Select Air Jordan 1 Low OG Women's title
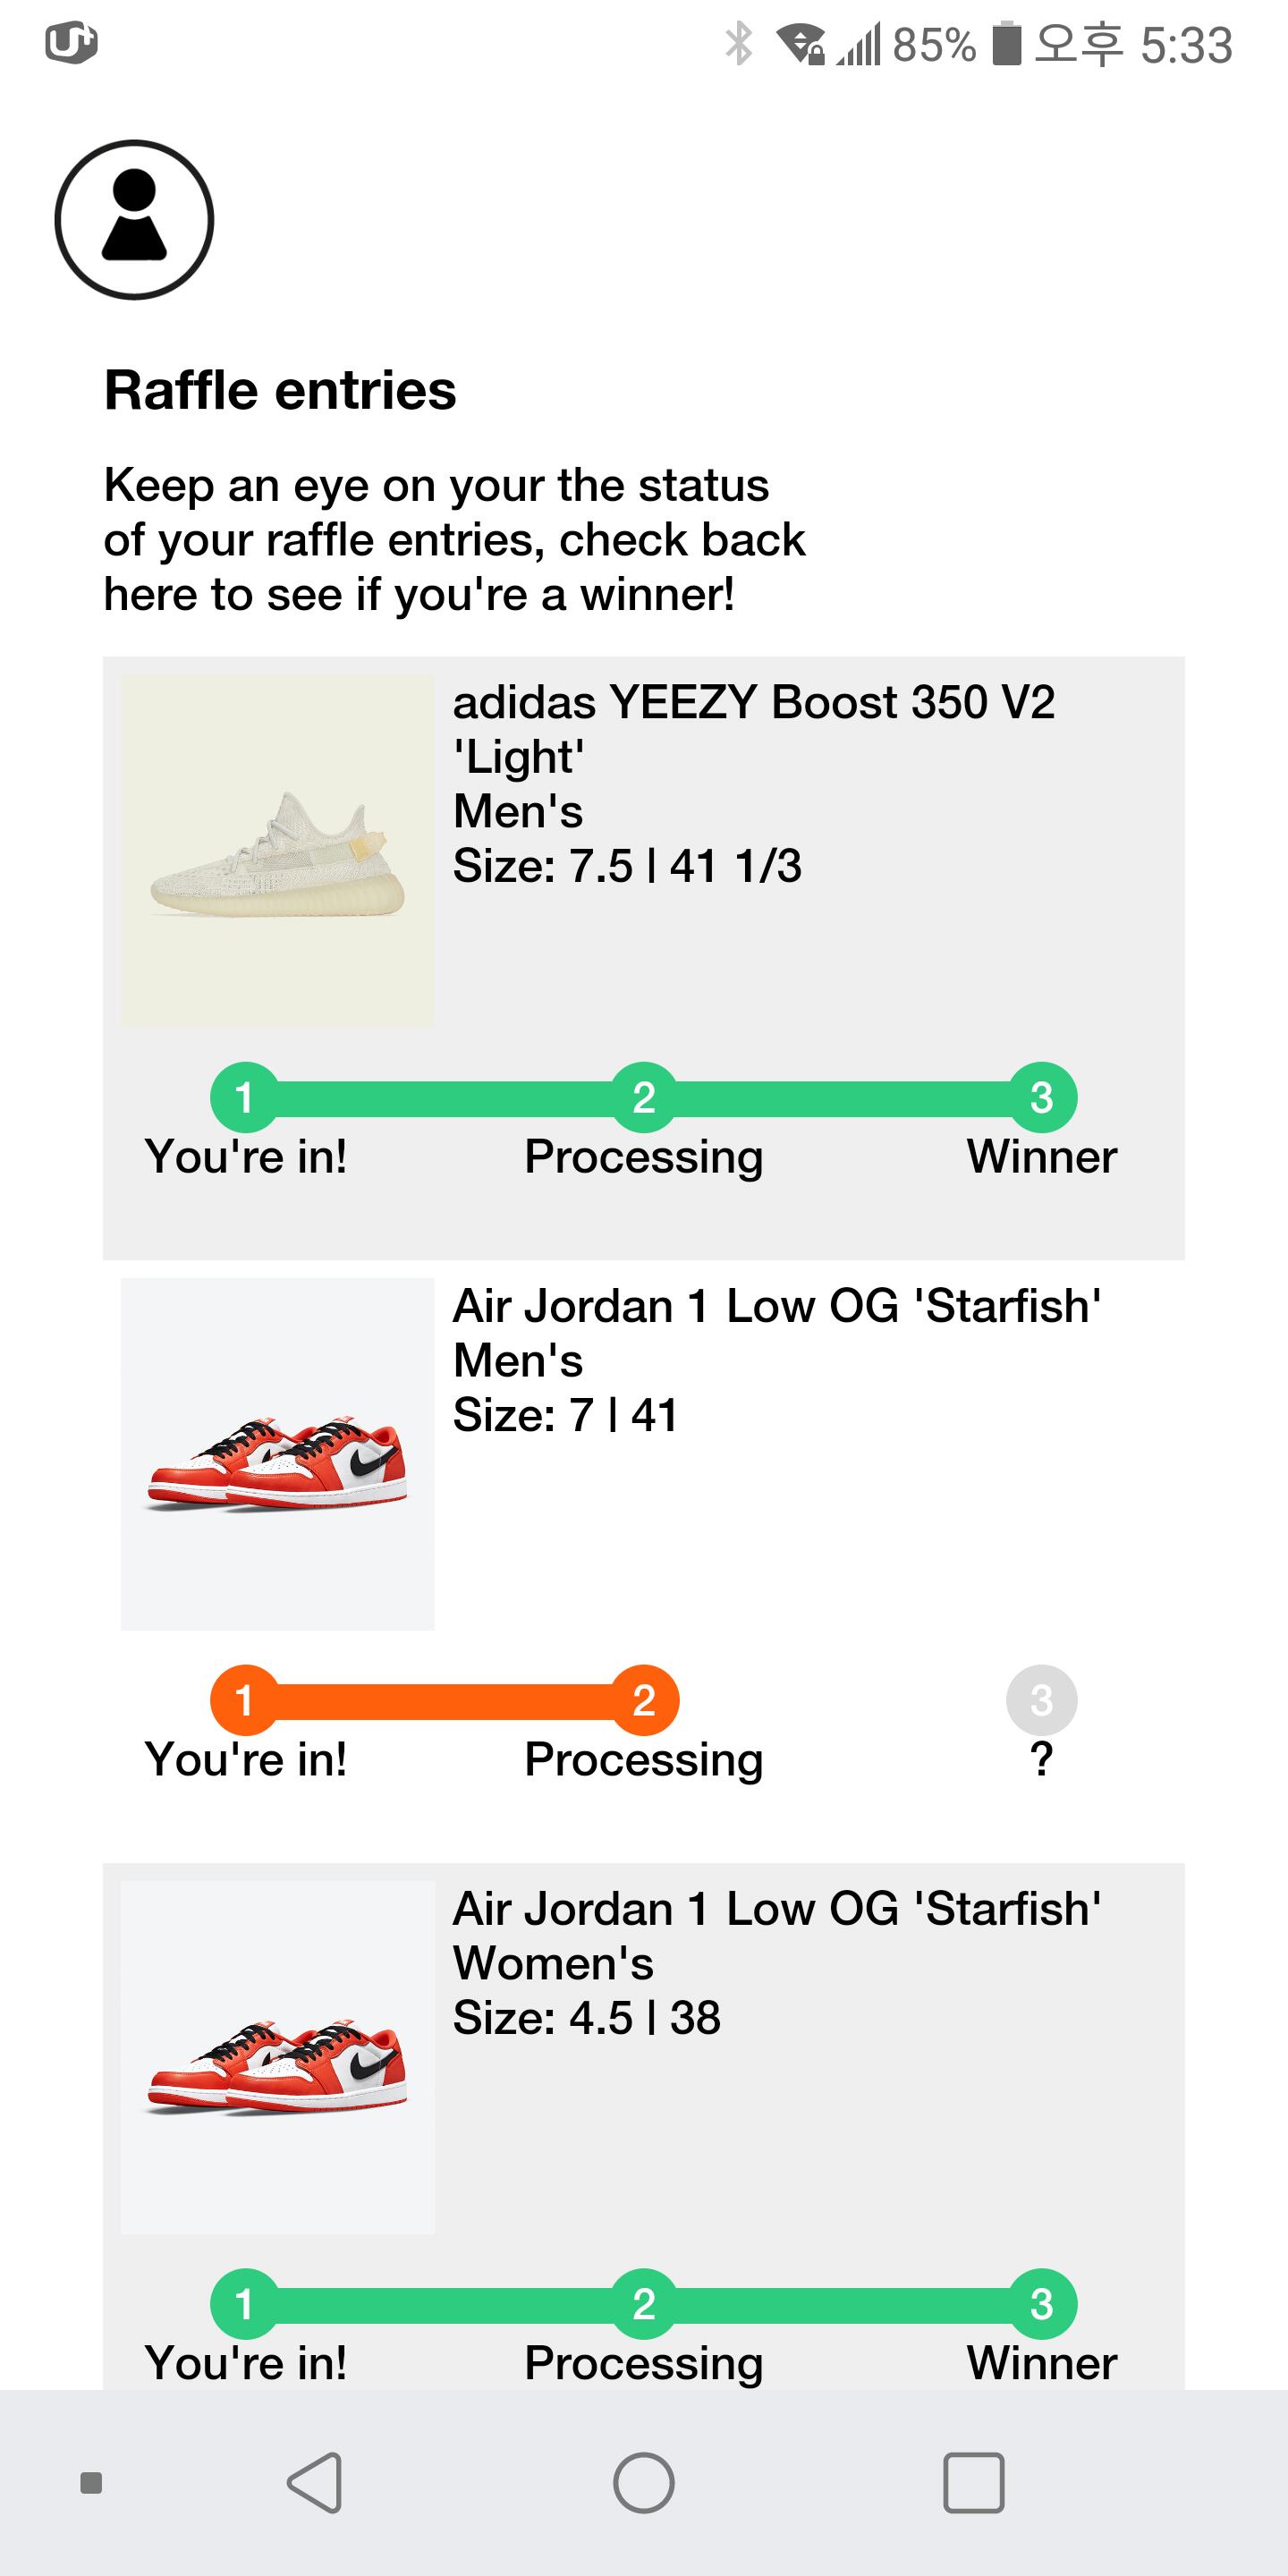 coord(776,1909)
